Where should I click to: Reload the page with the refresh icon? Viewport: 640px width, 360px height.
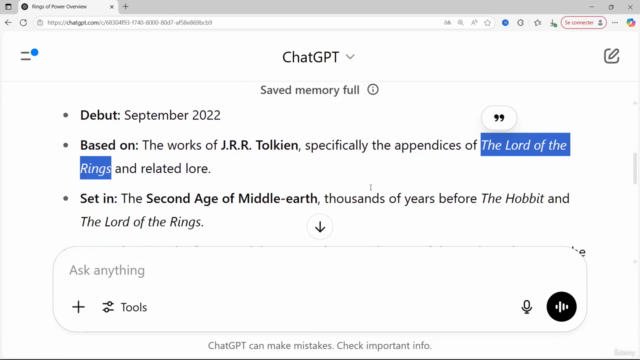point(23,22)
